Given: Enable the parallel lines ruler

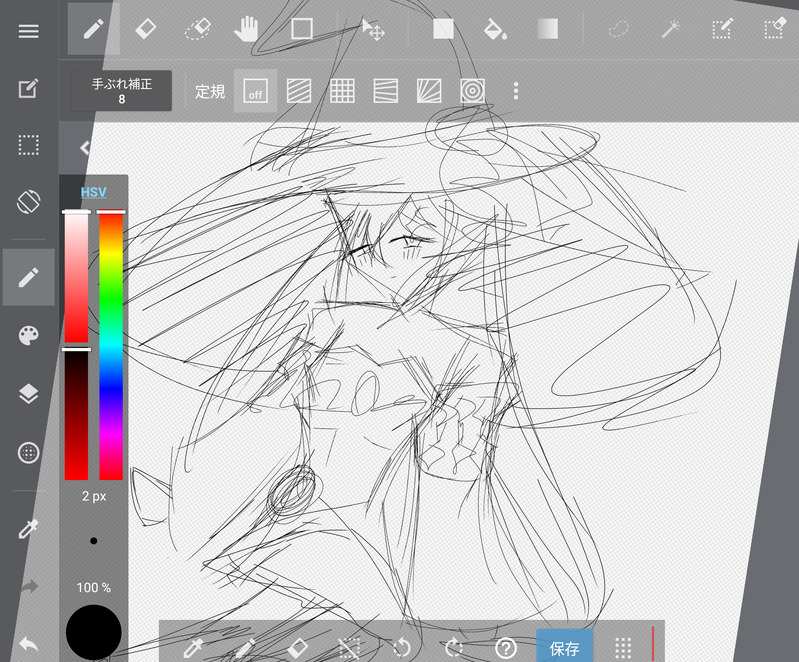Looking at the screenshot, I should point(299,91).
